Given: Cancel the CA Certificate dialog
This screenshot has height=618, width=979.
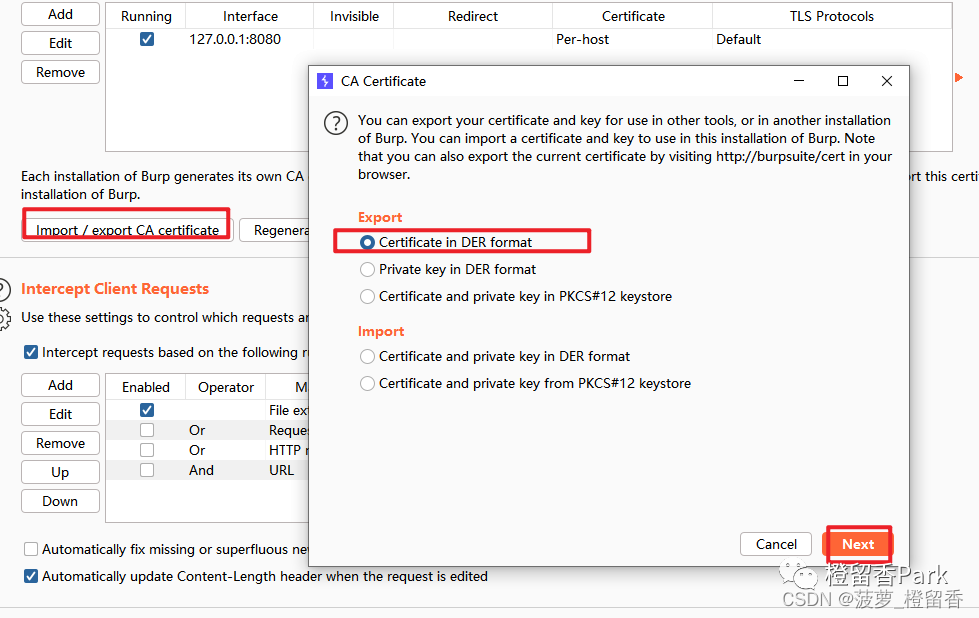Looking at the screenshot, I should coord(776,544).
